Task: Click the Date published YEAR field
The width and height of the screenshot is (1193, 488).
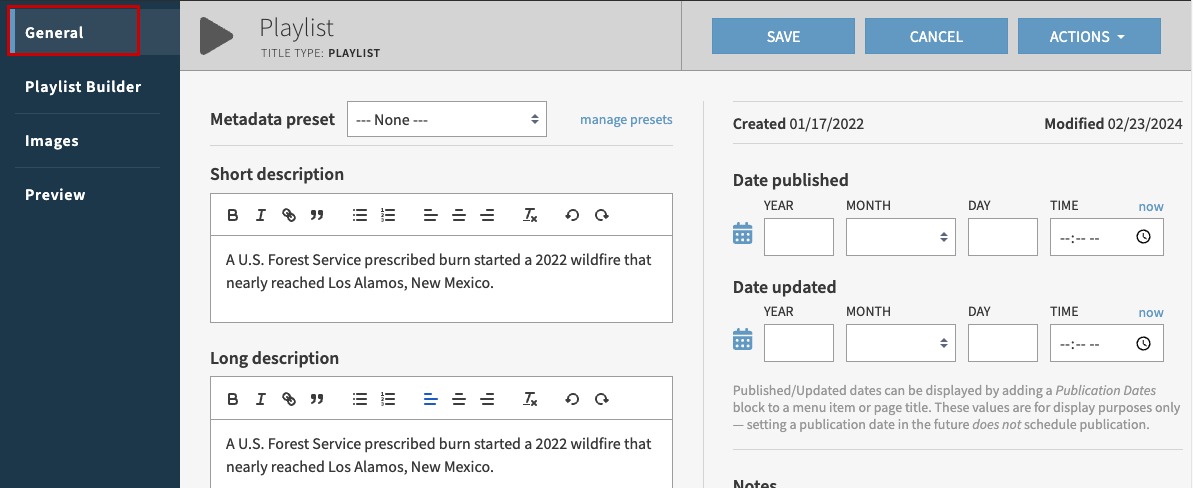Action: 798,237
